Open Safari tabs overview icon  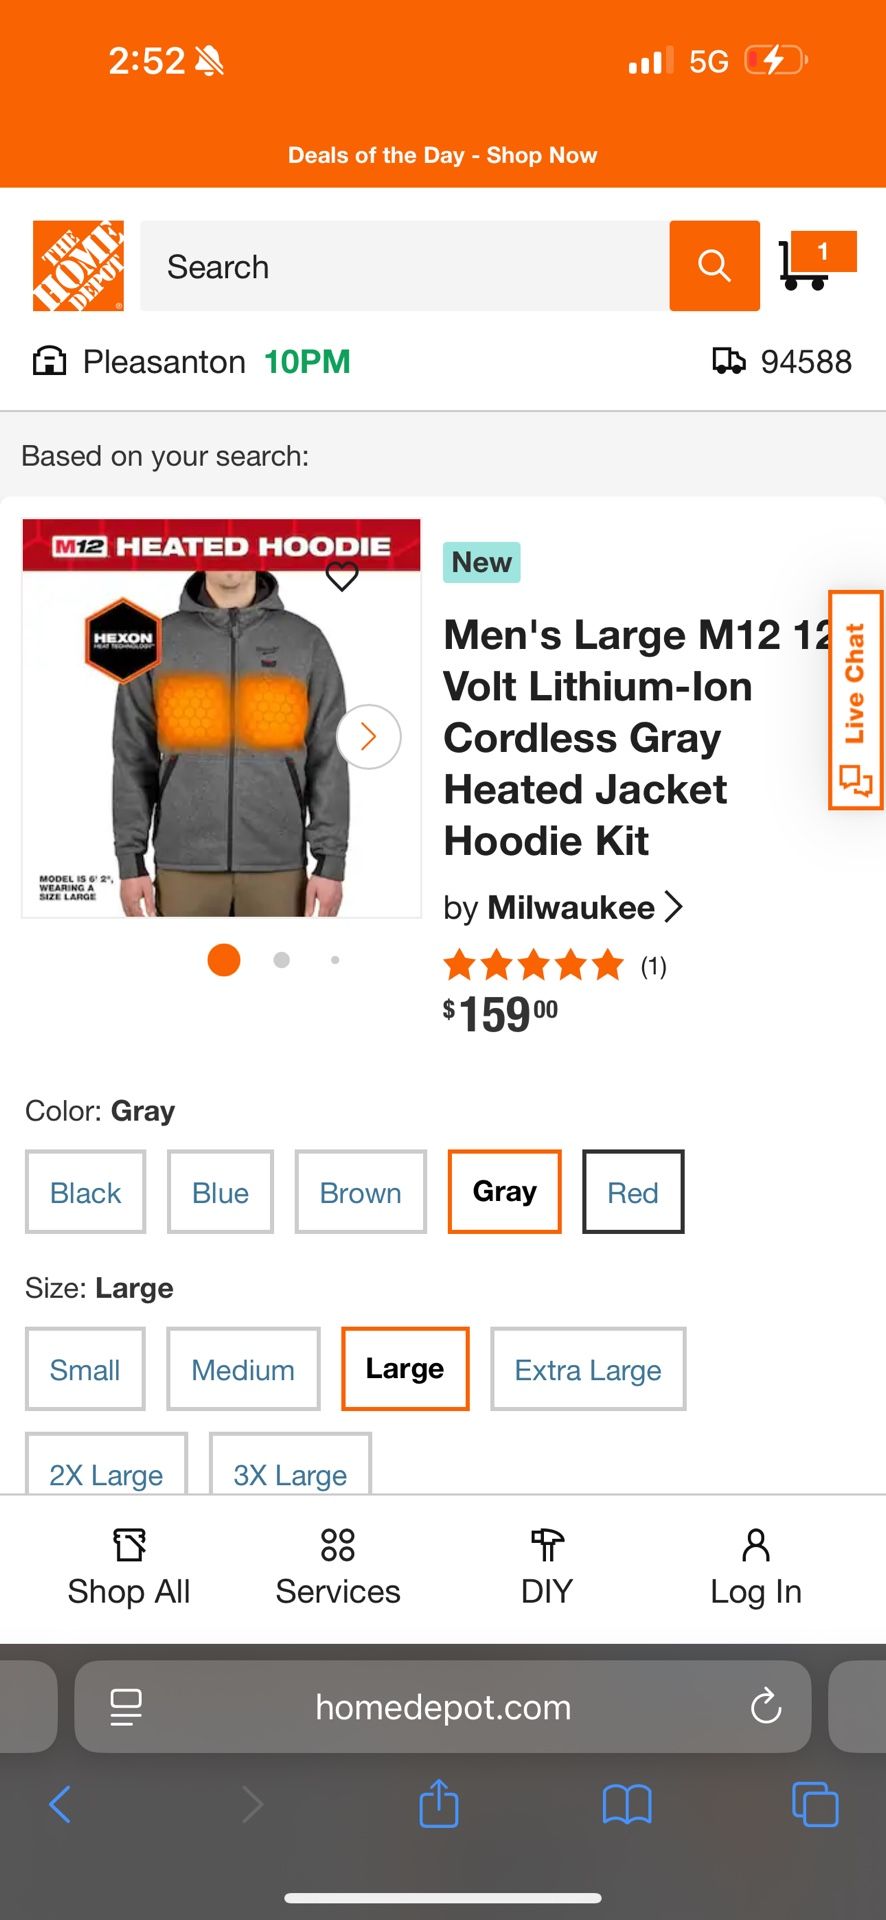815,1804
